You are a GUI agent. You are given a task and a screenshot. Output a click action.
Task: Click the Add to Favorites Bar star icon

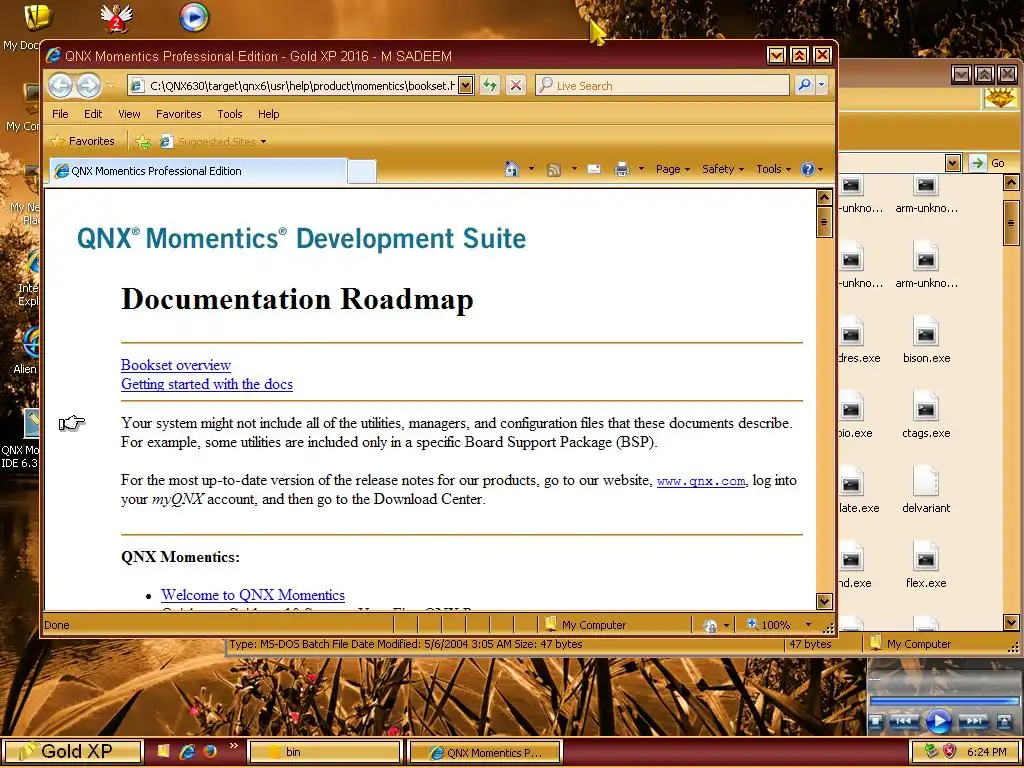pyautogui.click(x=143, y=142)
